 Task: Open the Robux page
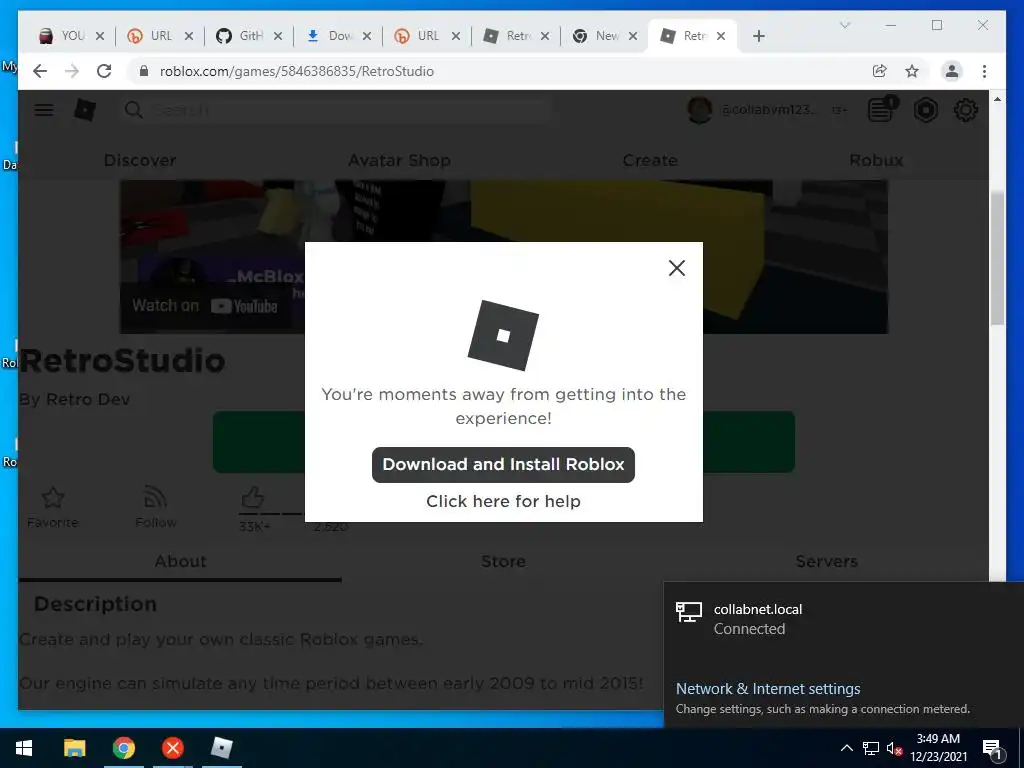click(876, 160)
